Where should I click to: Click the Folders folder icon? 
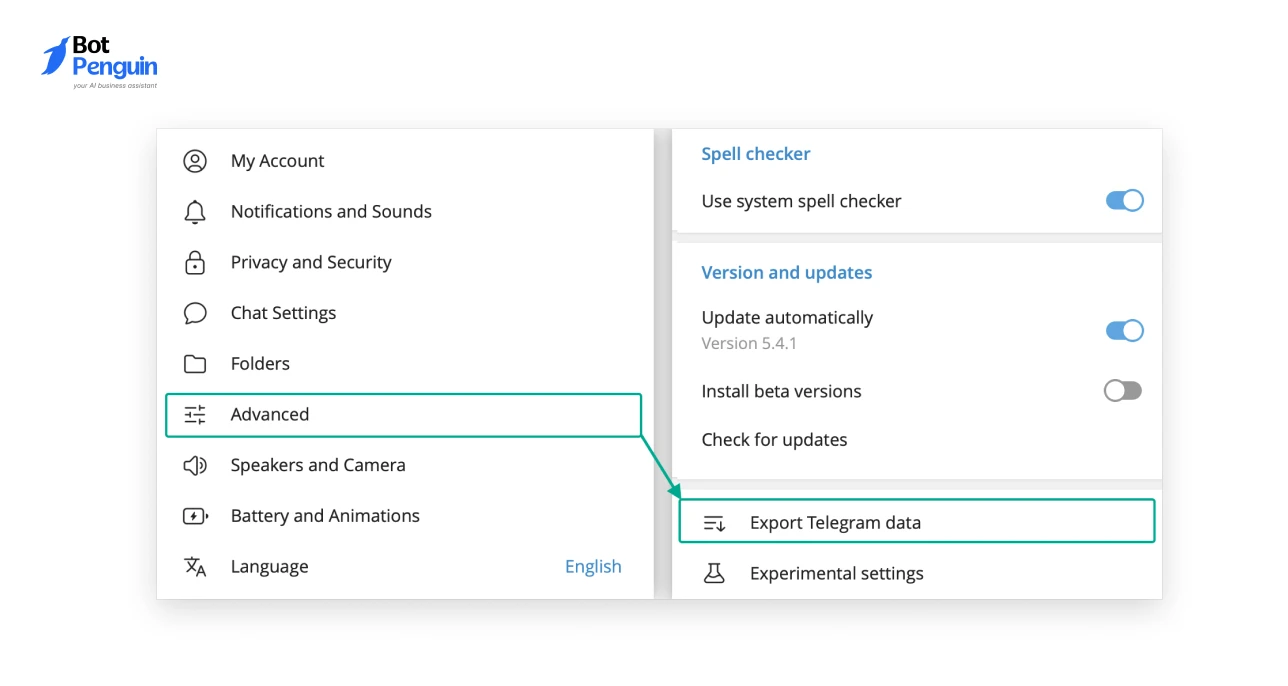pyautogui.click(x=195, y=364)
